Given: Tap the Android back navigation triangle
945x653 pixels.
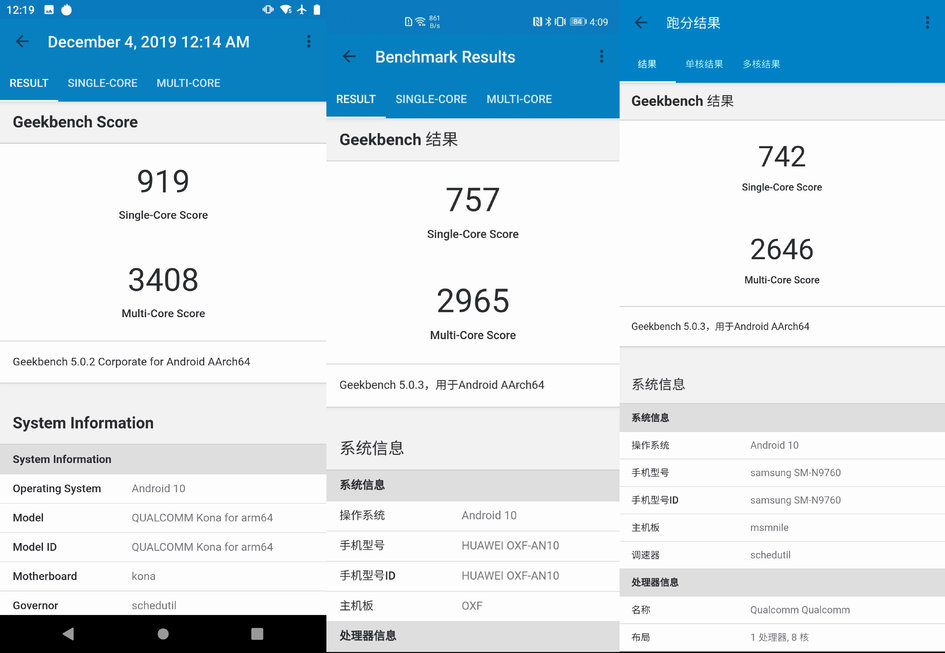Looking at the screenshot, I should pos(68,634).
